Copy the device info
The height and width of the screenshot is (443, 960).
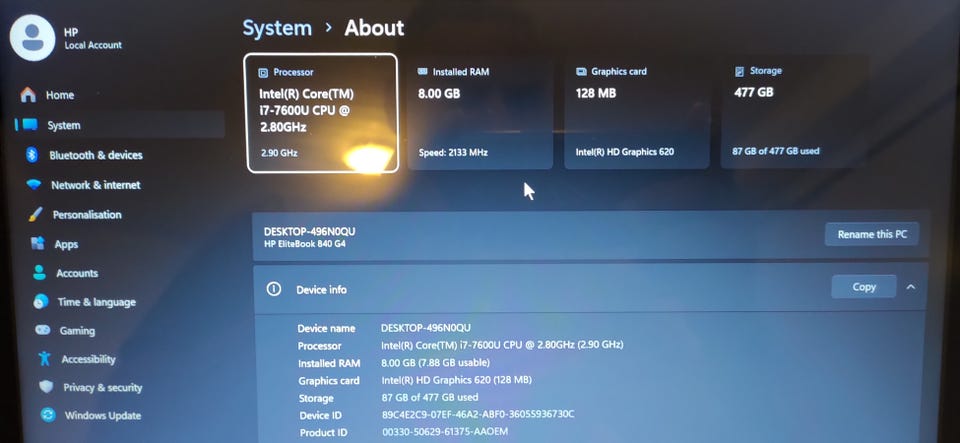[864, 287]
